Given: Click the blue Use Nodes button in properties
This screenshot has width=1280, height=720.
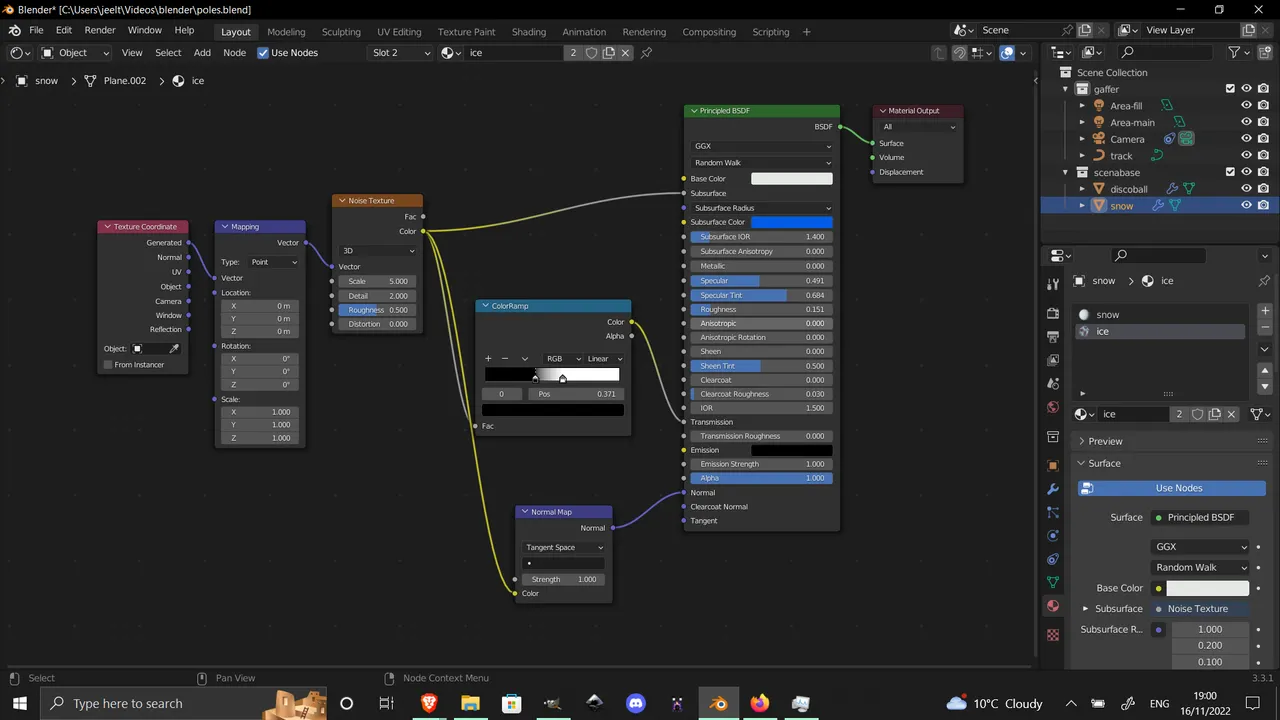Looking at the screenshot, I should click(1171, 488).
